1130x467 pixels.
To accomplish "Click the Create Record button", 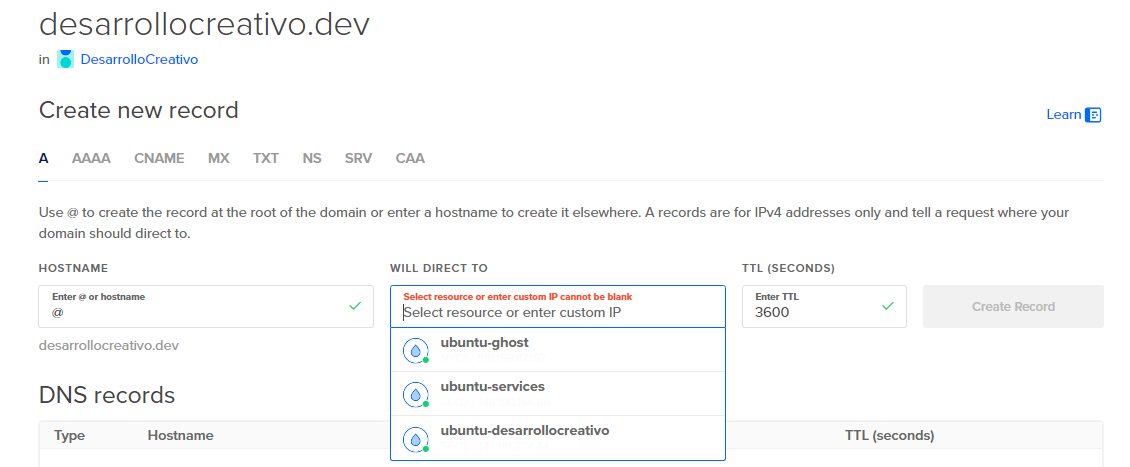I will pos(1013,306).
